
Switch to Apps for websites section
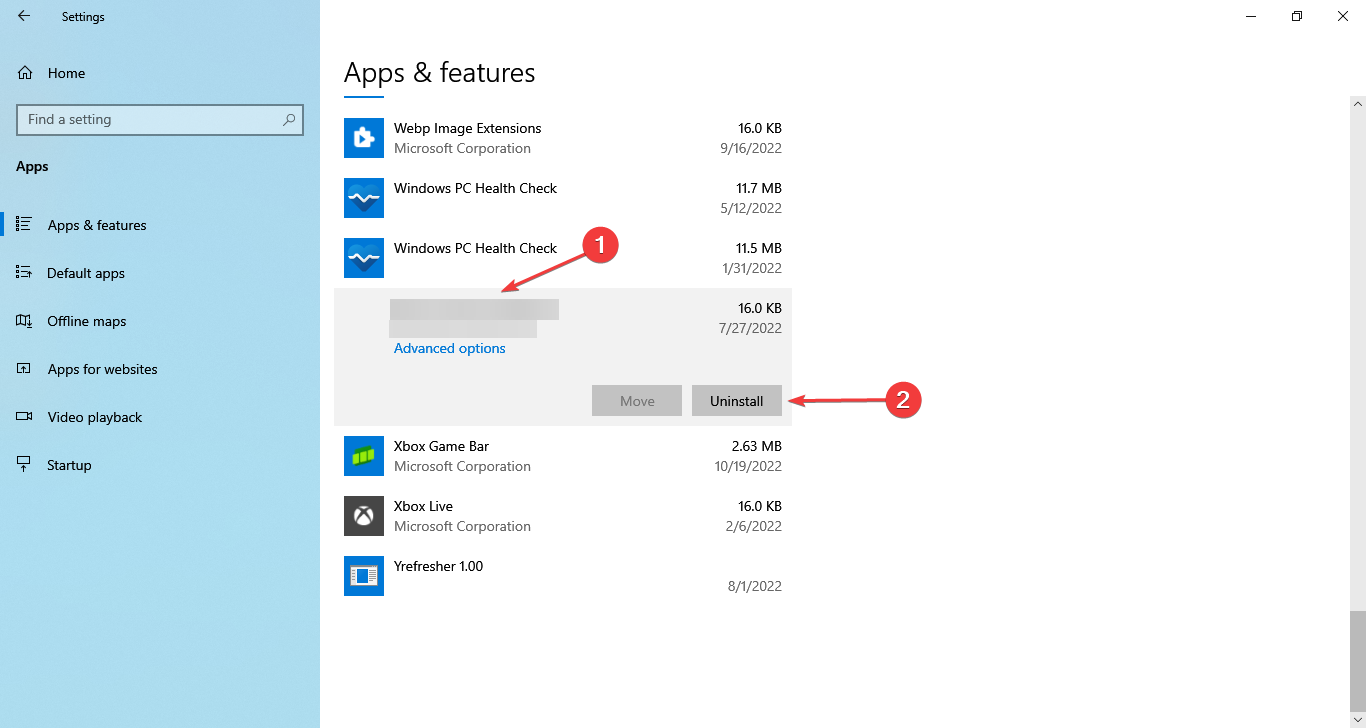[102, 369]
